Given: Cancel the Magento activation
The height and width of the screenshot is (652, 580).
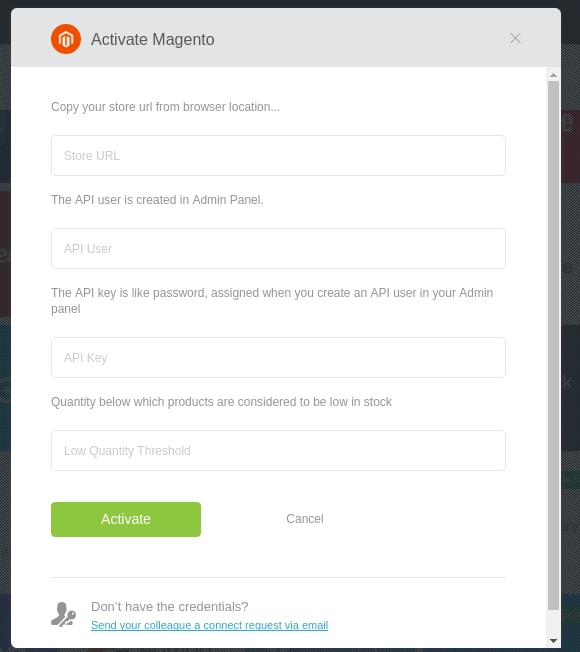Looking at the screenshot, I should point(305,519).
